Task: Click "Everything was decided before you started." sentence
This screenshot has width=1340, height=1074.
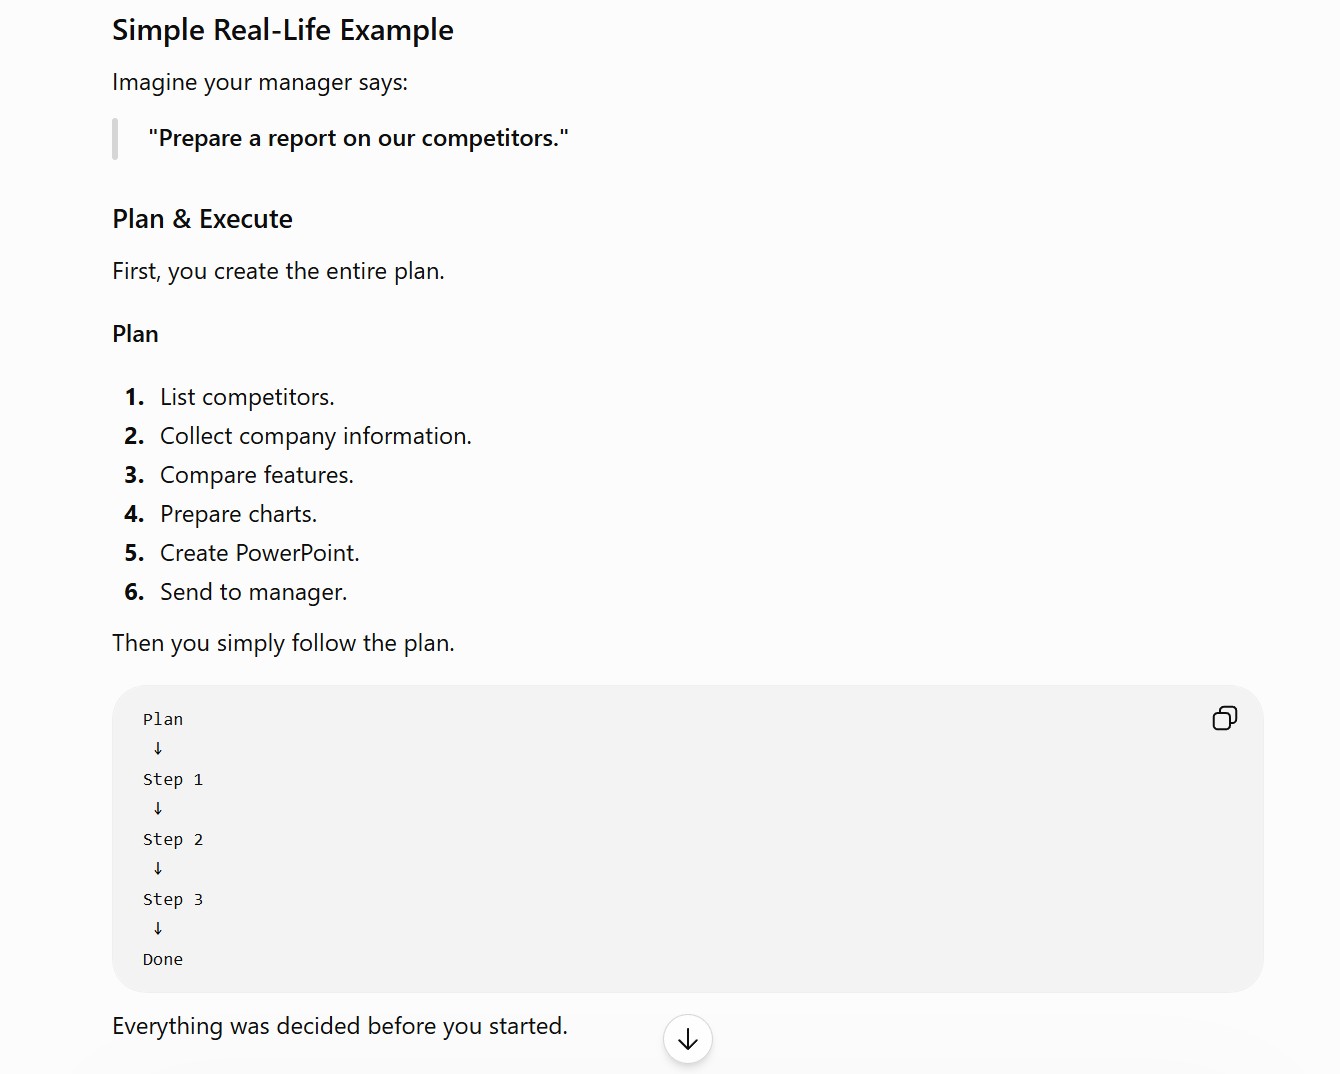Action: [x=340, y=1026]
